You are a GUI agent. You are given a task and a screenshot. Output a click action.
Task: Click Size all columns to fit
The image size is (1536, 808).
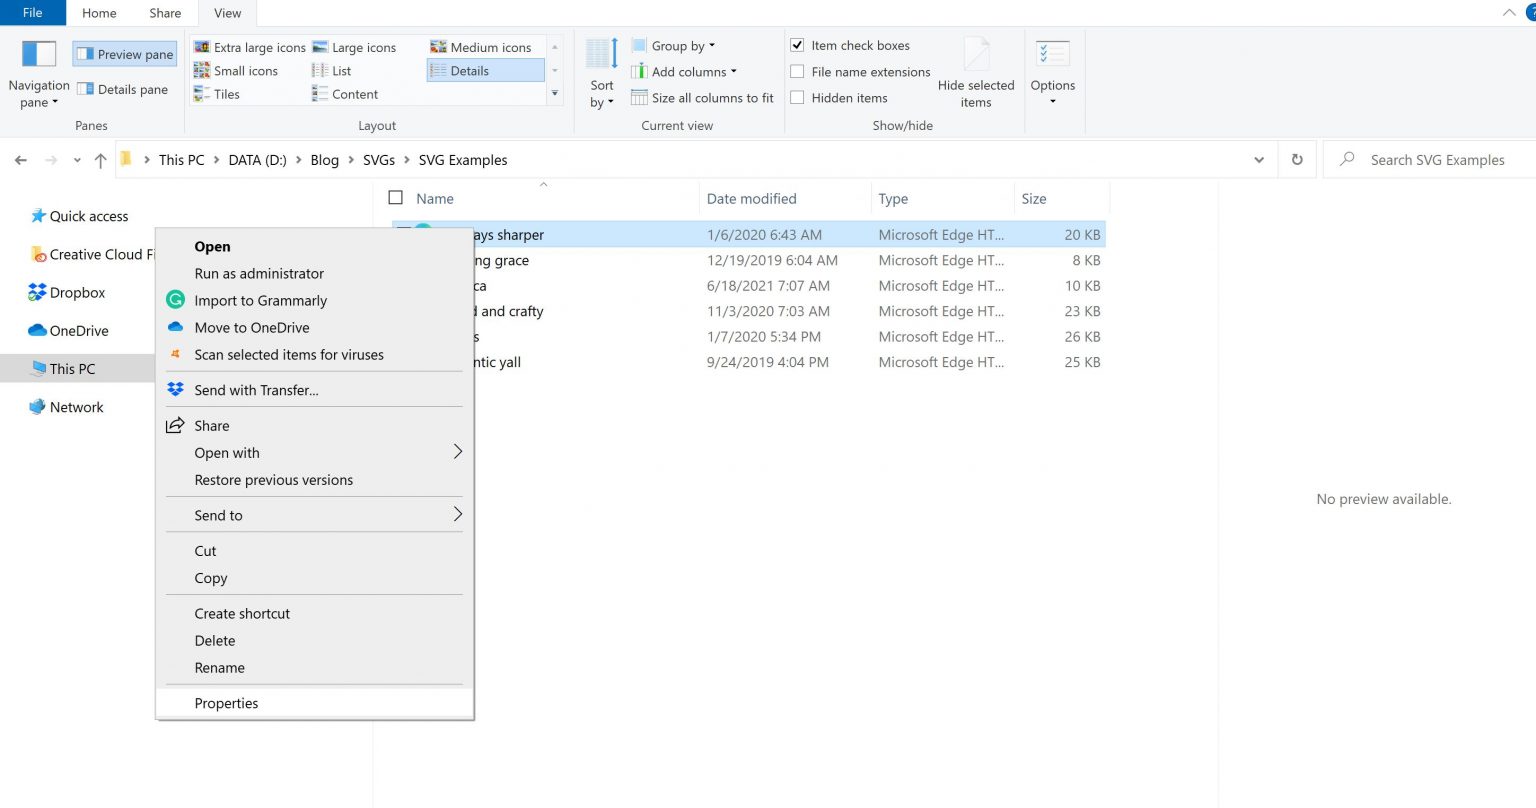click(712, 98)
